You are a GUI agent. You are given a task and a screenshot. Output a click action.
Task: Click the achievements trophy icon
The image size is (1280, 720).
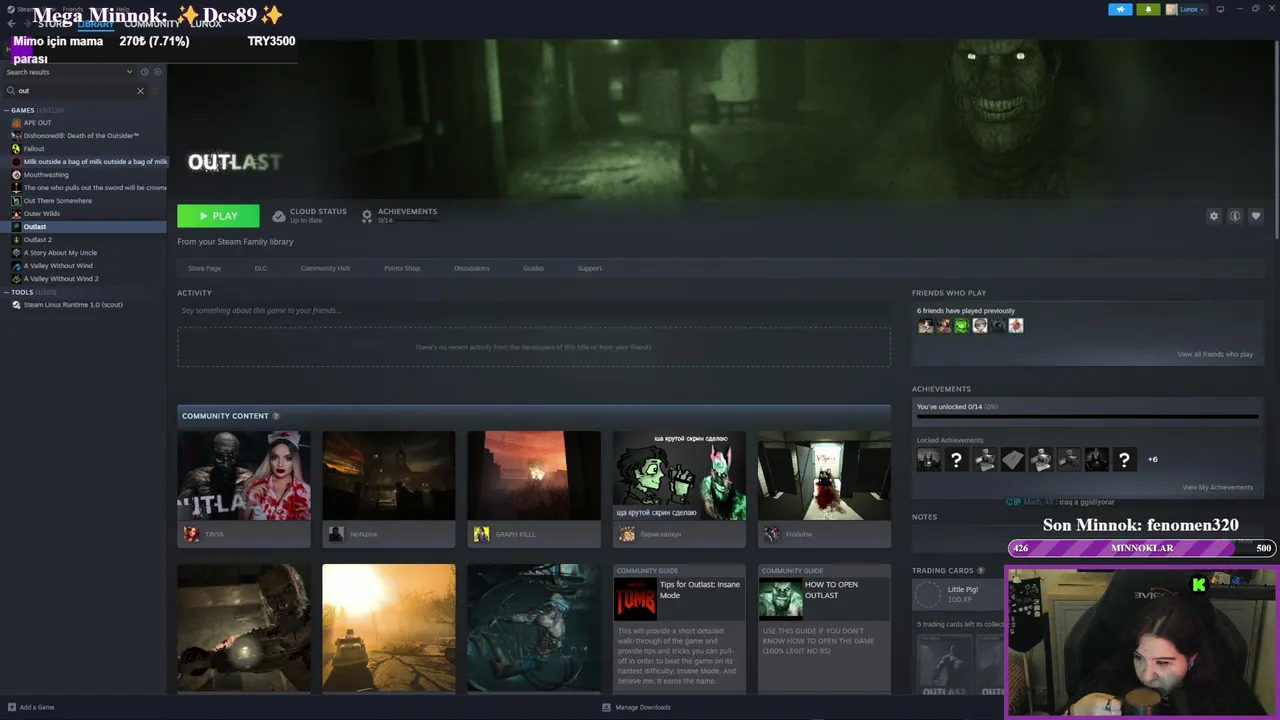click(x=367, y=216)
